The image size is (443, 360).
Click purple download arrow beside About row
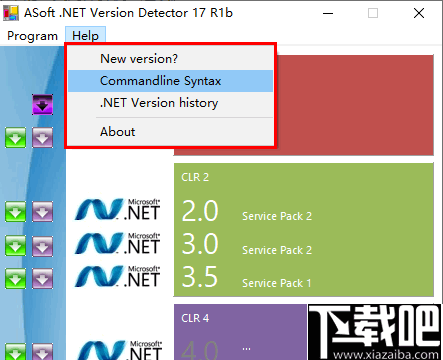(x=42, y=137)
